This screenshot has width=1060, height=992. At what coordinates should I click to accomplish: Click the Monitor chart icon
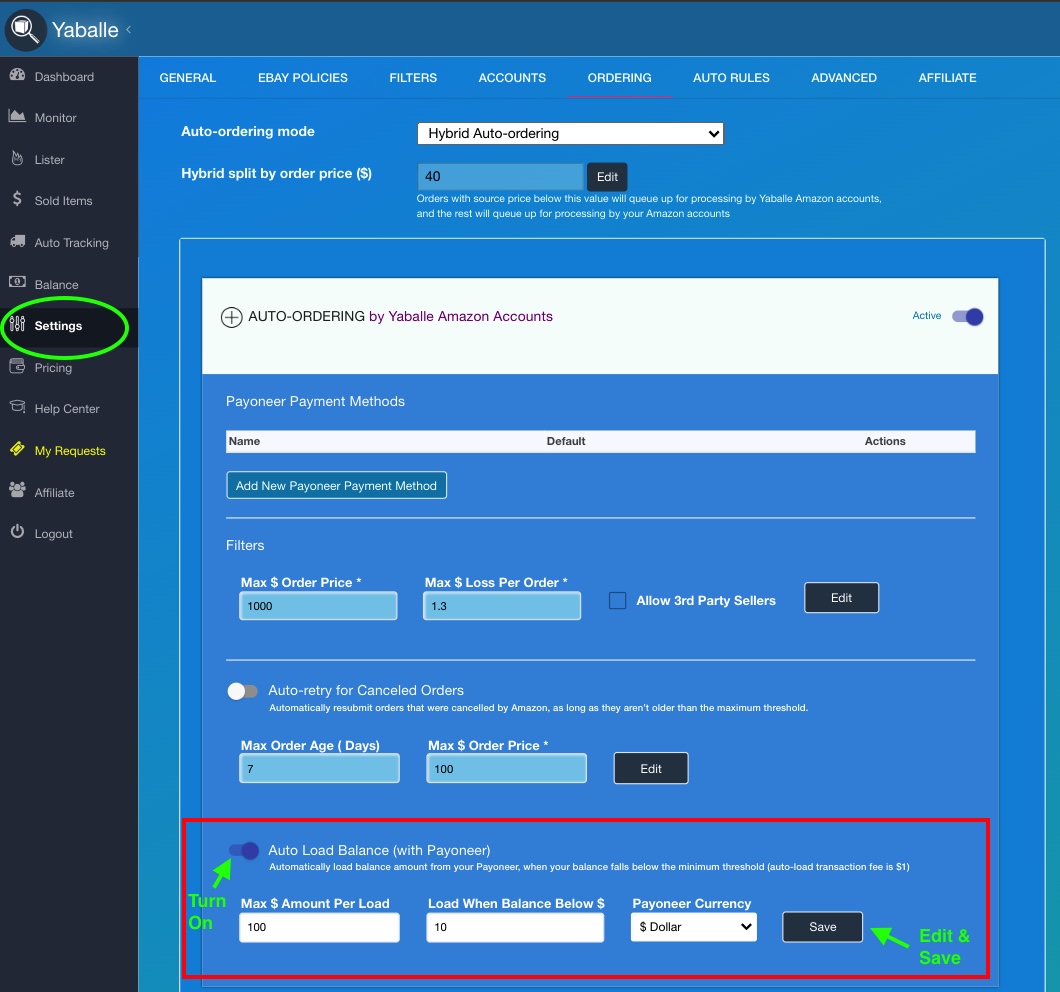(x=18, y=116)
